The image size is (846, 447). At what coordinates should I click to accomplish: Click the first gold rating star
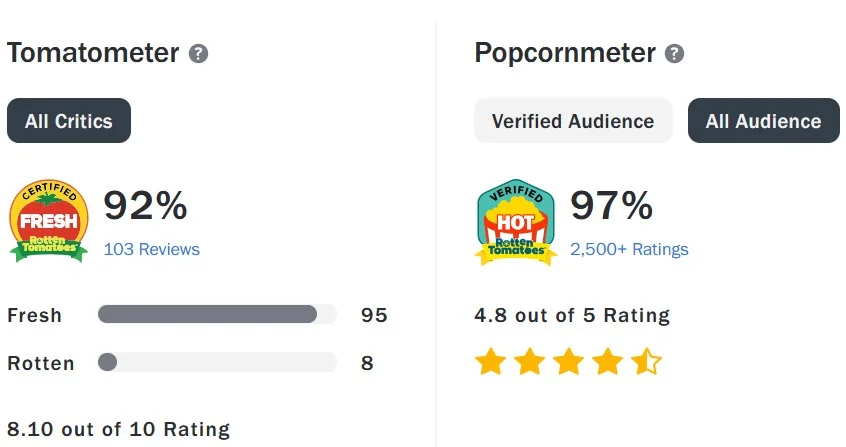coord(490,361)
